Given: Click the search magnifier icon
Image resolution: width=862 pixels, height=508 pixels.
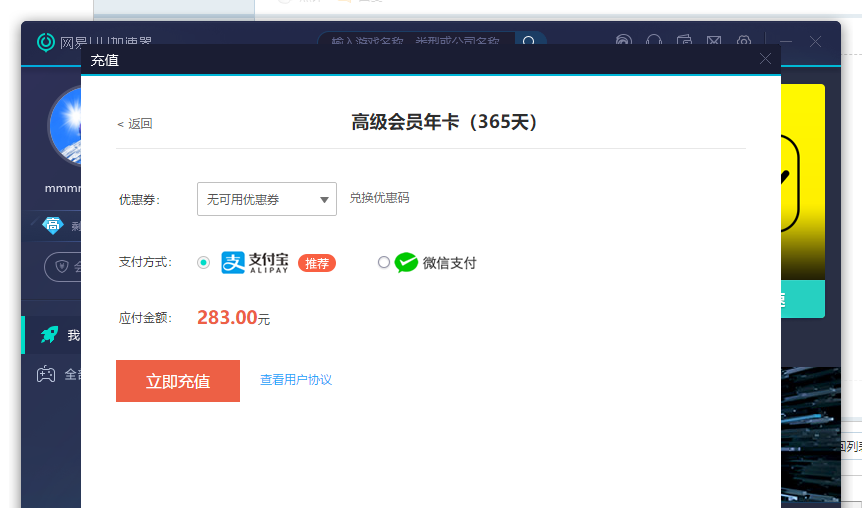Looking at the screenshot, I should tap(530, 41).
